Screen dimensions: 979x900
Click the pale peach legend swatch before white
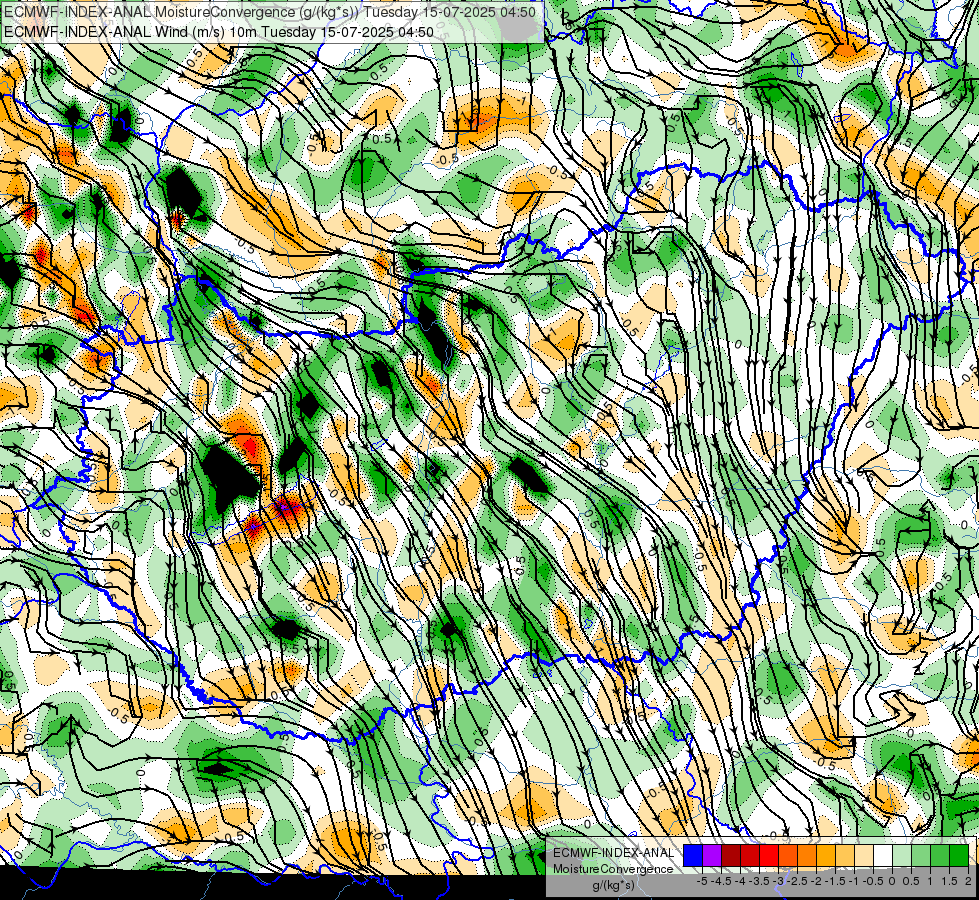coord(863,855)
